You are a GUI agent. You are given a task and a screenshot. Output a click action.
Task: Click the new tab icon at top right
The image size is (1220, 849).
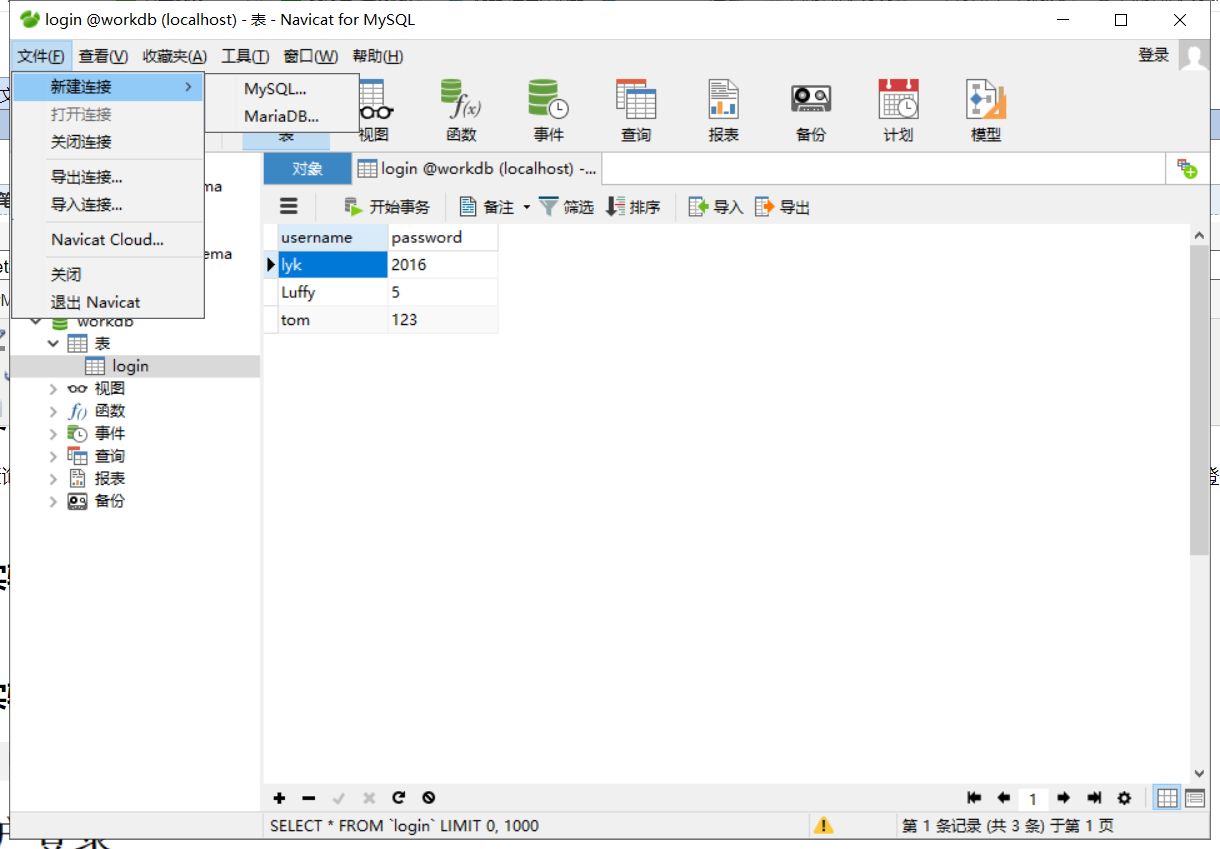(1187, 169)
